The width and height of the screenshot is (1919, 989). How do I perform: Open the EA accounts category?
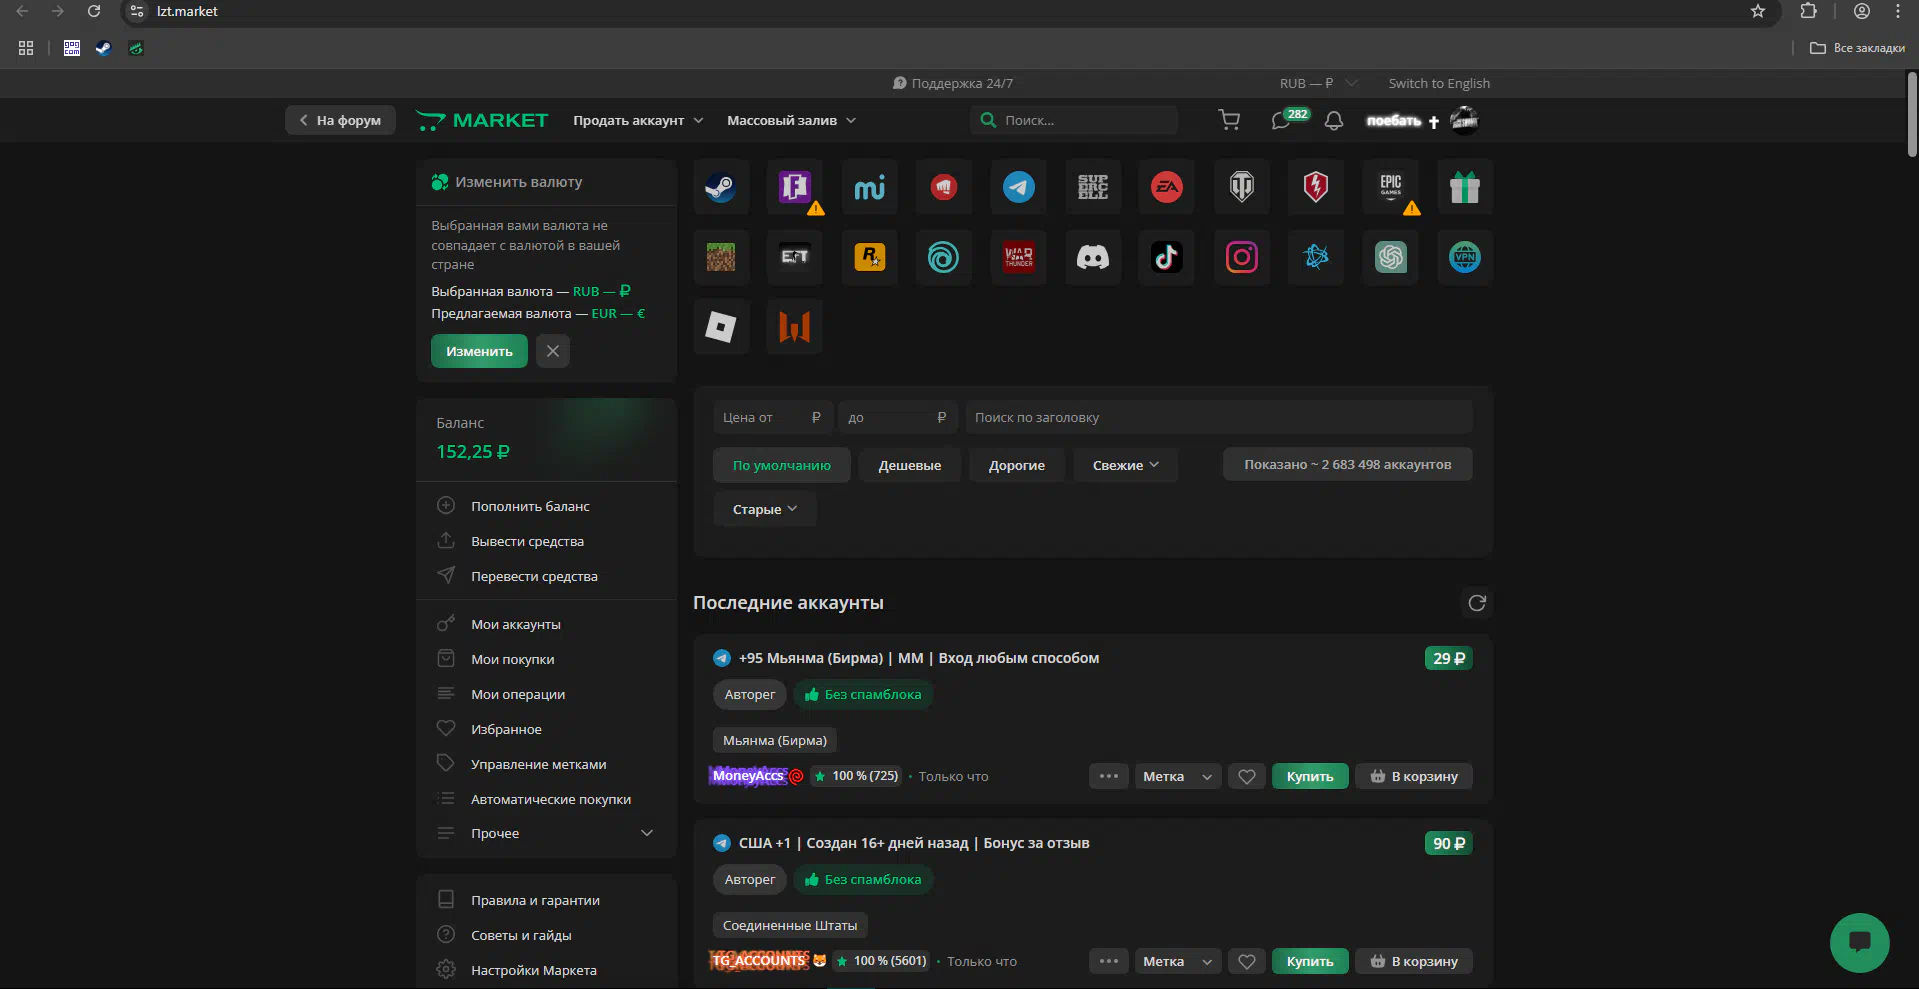click(x=1167, y=187)
